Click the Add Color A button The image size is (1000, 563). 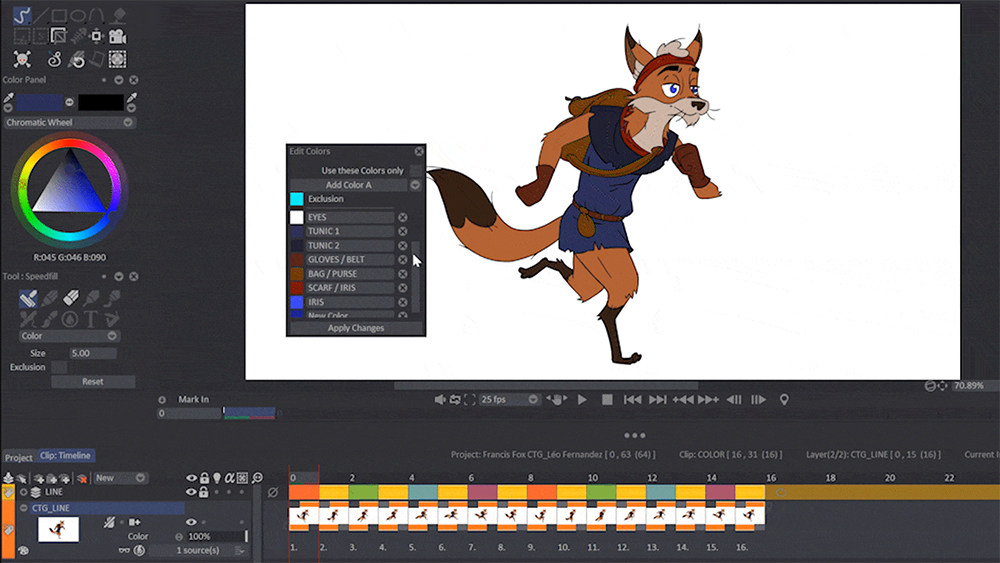click(x=348, y=184)
